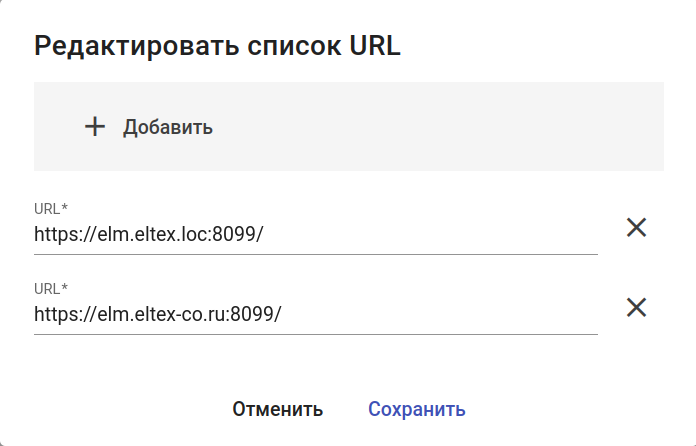Click the word URL in the dialog title
The width and height of the screenshot is (696, 446).
coord(372,46)
